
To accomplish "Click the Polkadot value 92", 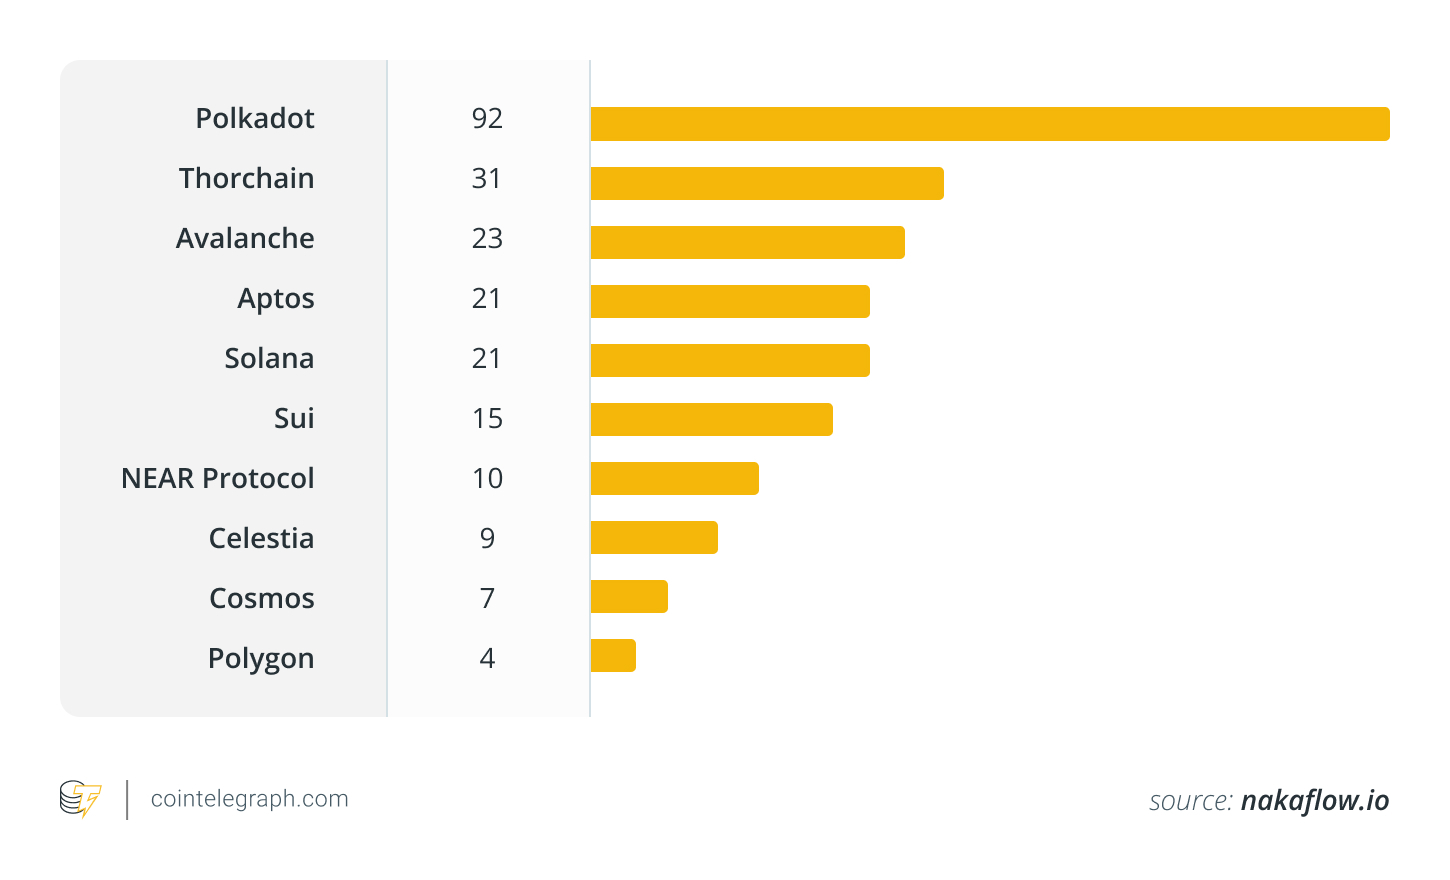I will (487, 119).
